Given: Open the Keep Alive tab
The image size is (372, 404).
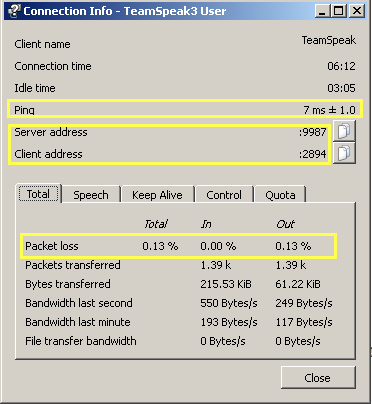Looking at the screenshot, I should coord(157,195).
